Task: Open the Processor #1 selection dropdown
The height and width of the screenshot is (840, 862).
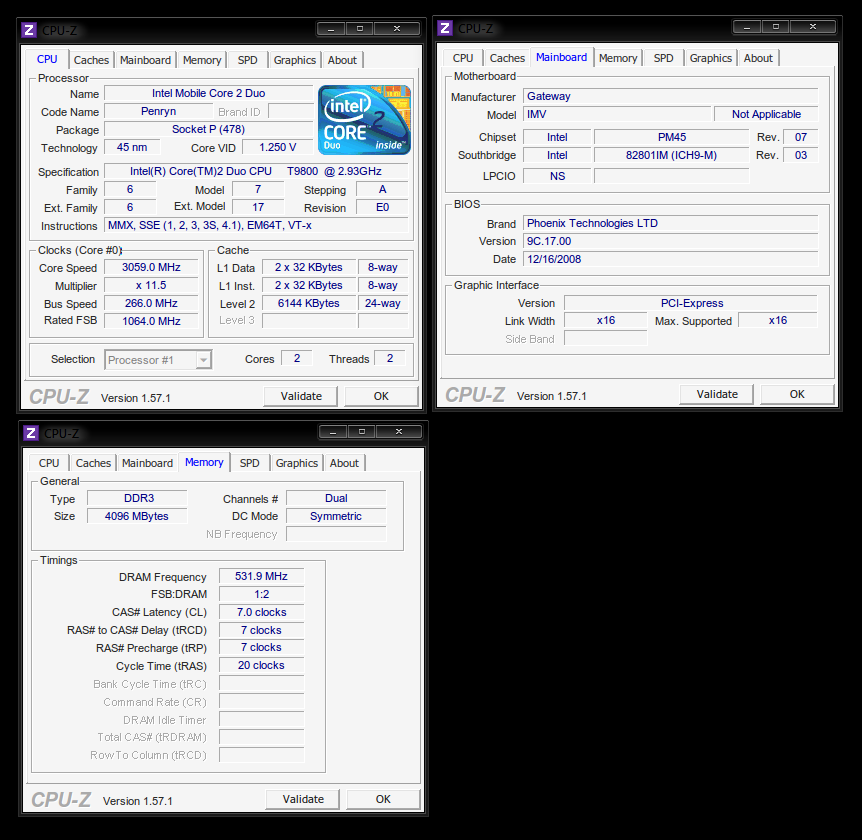Action: pyautogui.click(x=203, y=360)
